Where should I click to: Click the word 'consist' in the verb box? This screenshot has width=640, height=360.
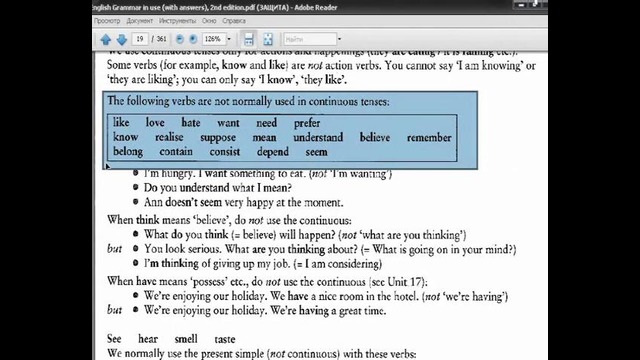[224, 151]
